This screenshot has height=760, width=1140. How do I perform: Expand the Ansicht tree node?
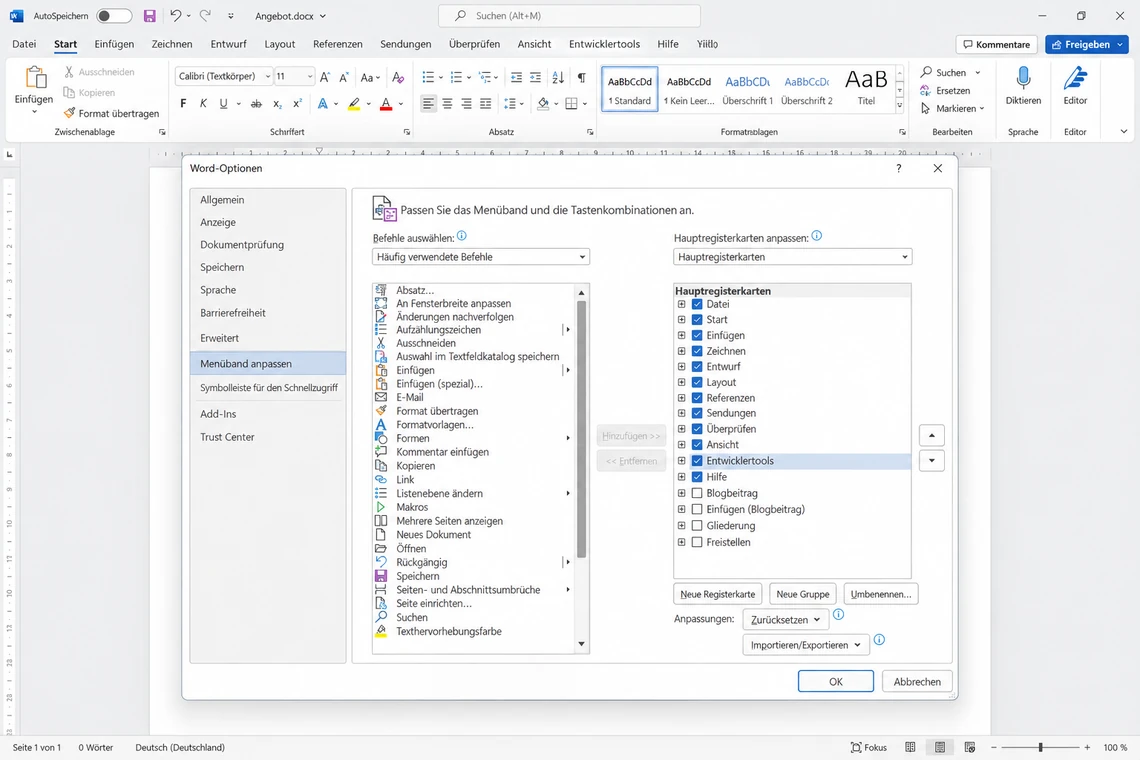click(681, 444)
